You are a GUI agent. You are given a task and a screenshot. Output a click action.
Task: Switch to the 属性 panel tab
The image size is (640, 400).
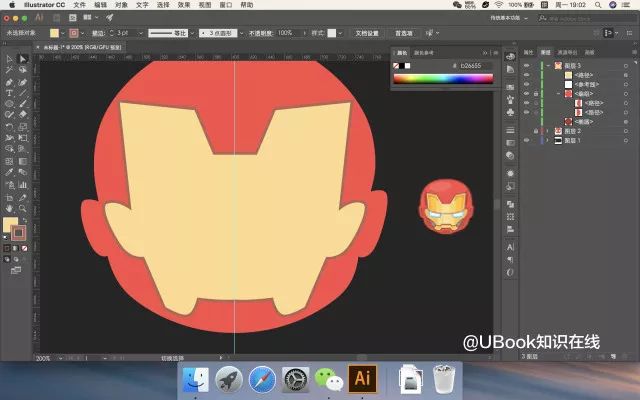point(528,52)
